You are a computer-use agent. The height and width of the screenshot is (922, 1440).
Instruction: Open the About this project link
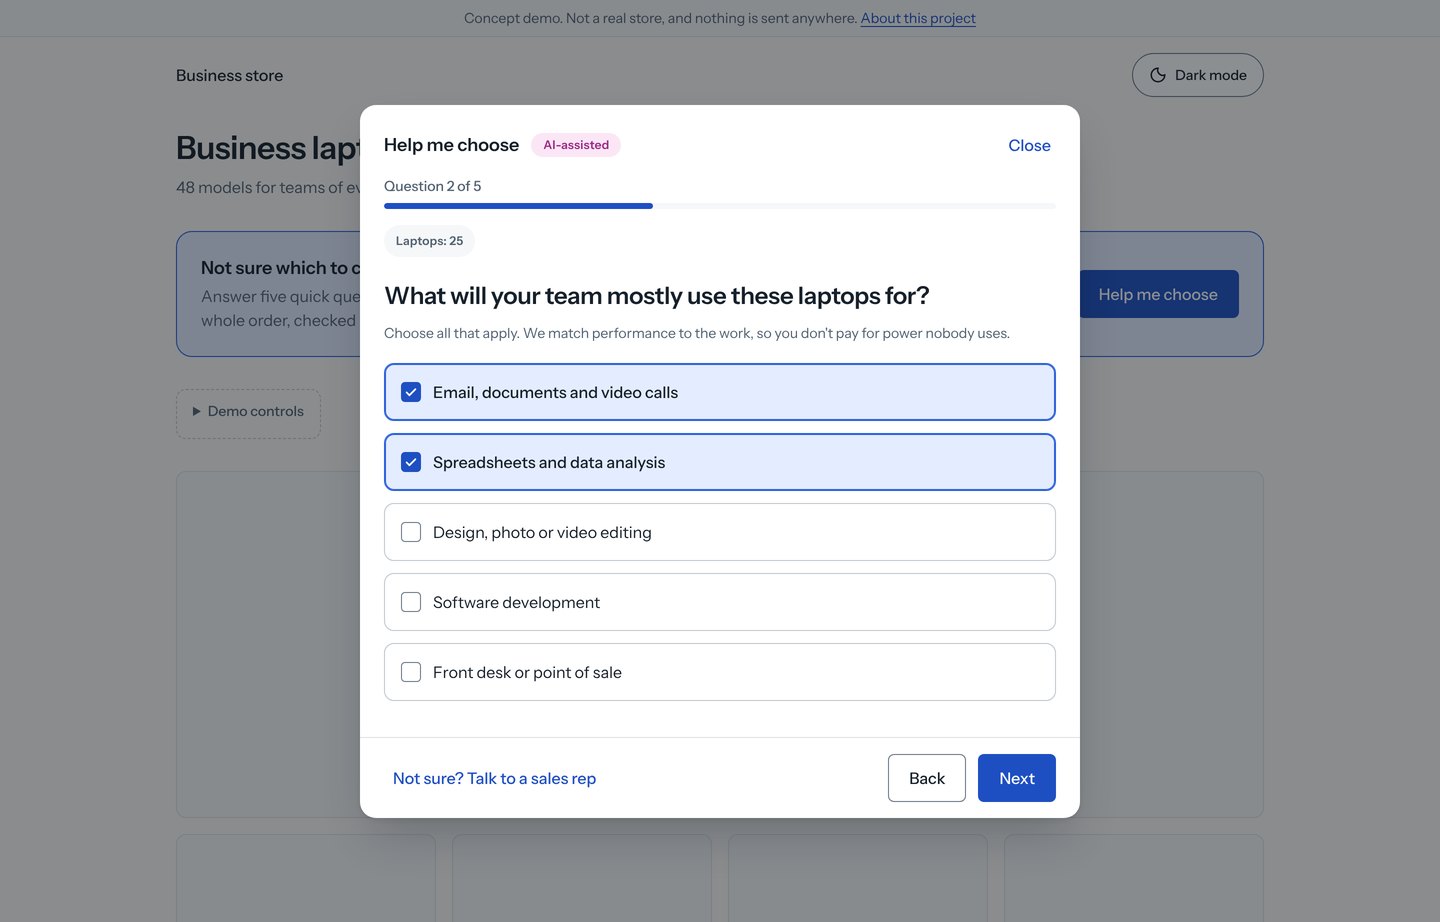tap(918, 18)
